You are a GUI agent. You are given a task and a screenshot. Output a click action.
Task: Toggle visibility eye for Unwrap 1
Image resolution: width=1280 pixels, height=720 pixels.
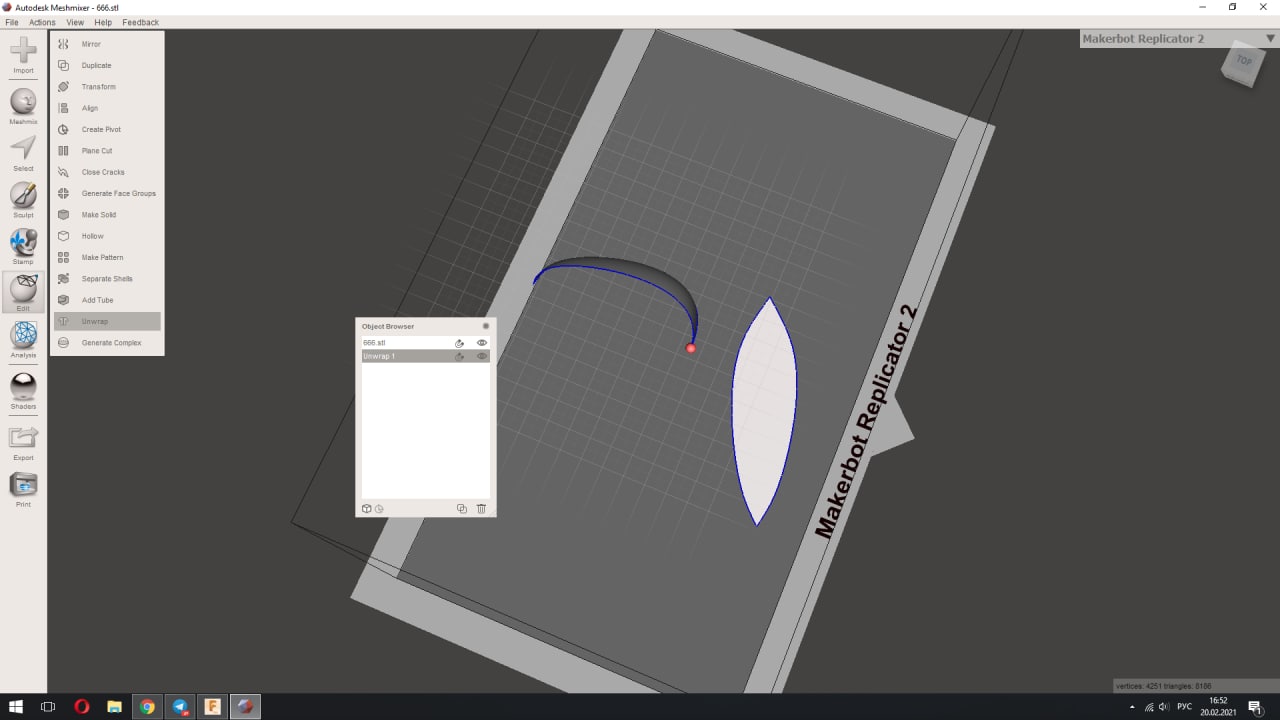(x=482, y=356)
